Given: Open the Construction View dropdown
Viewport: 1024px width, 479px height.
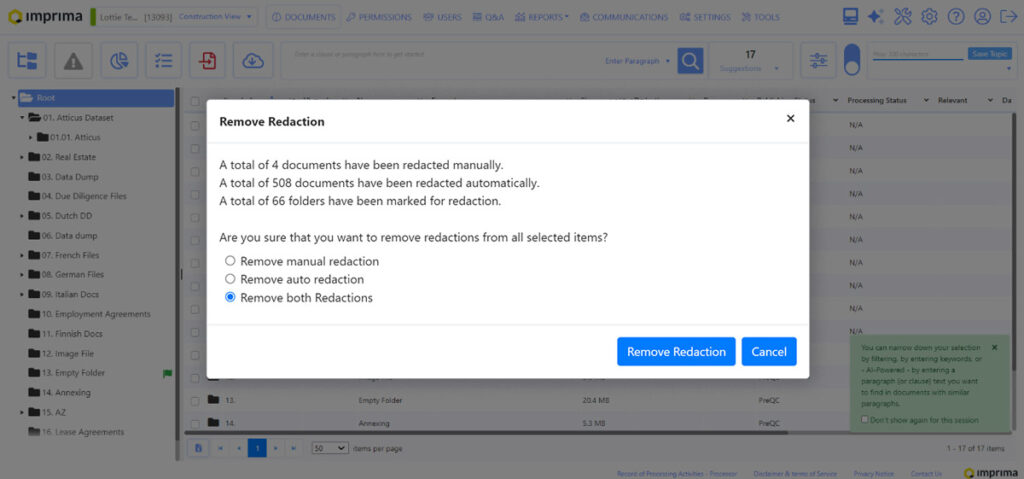Looking at the screenshot, I should point(216,17).
